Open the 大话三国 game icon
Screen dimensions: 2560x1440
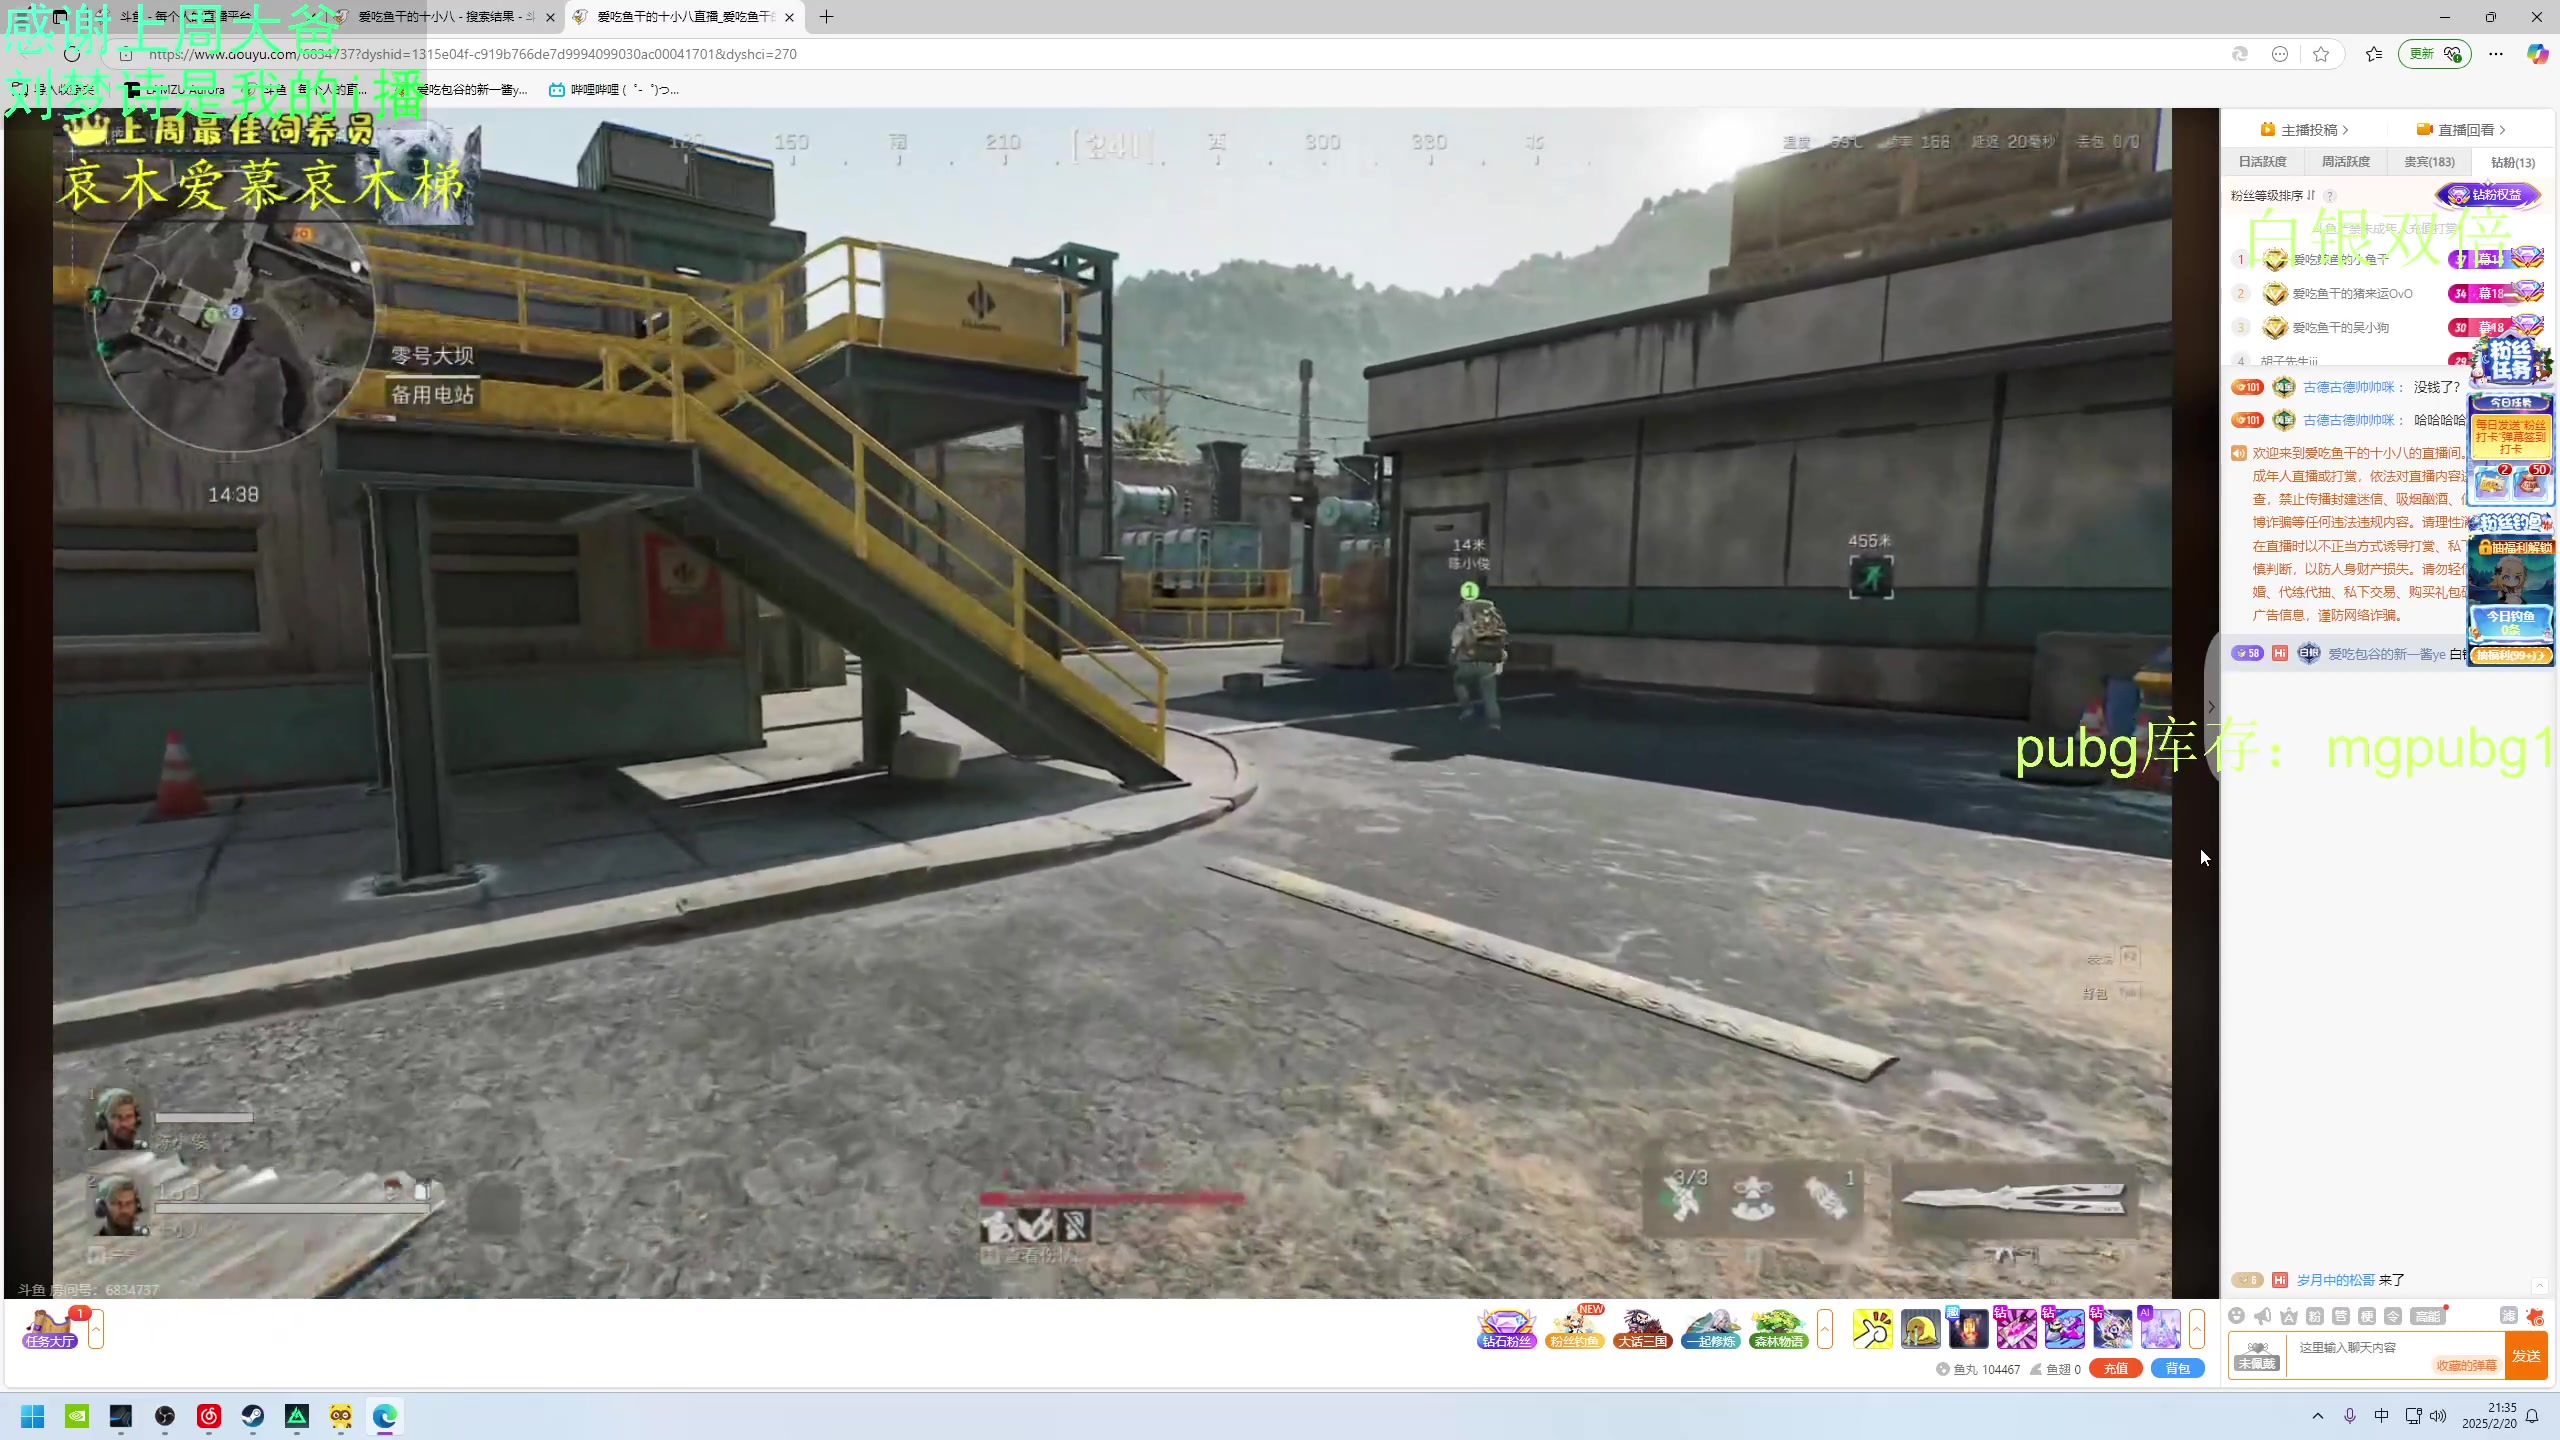click(x=1642, y=1329)
